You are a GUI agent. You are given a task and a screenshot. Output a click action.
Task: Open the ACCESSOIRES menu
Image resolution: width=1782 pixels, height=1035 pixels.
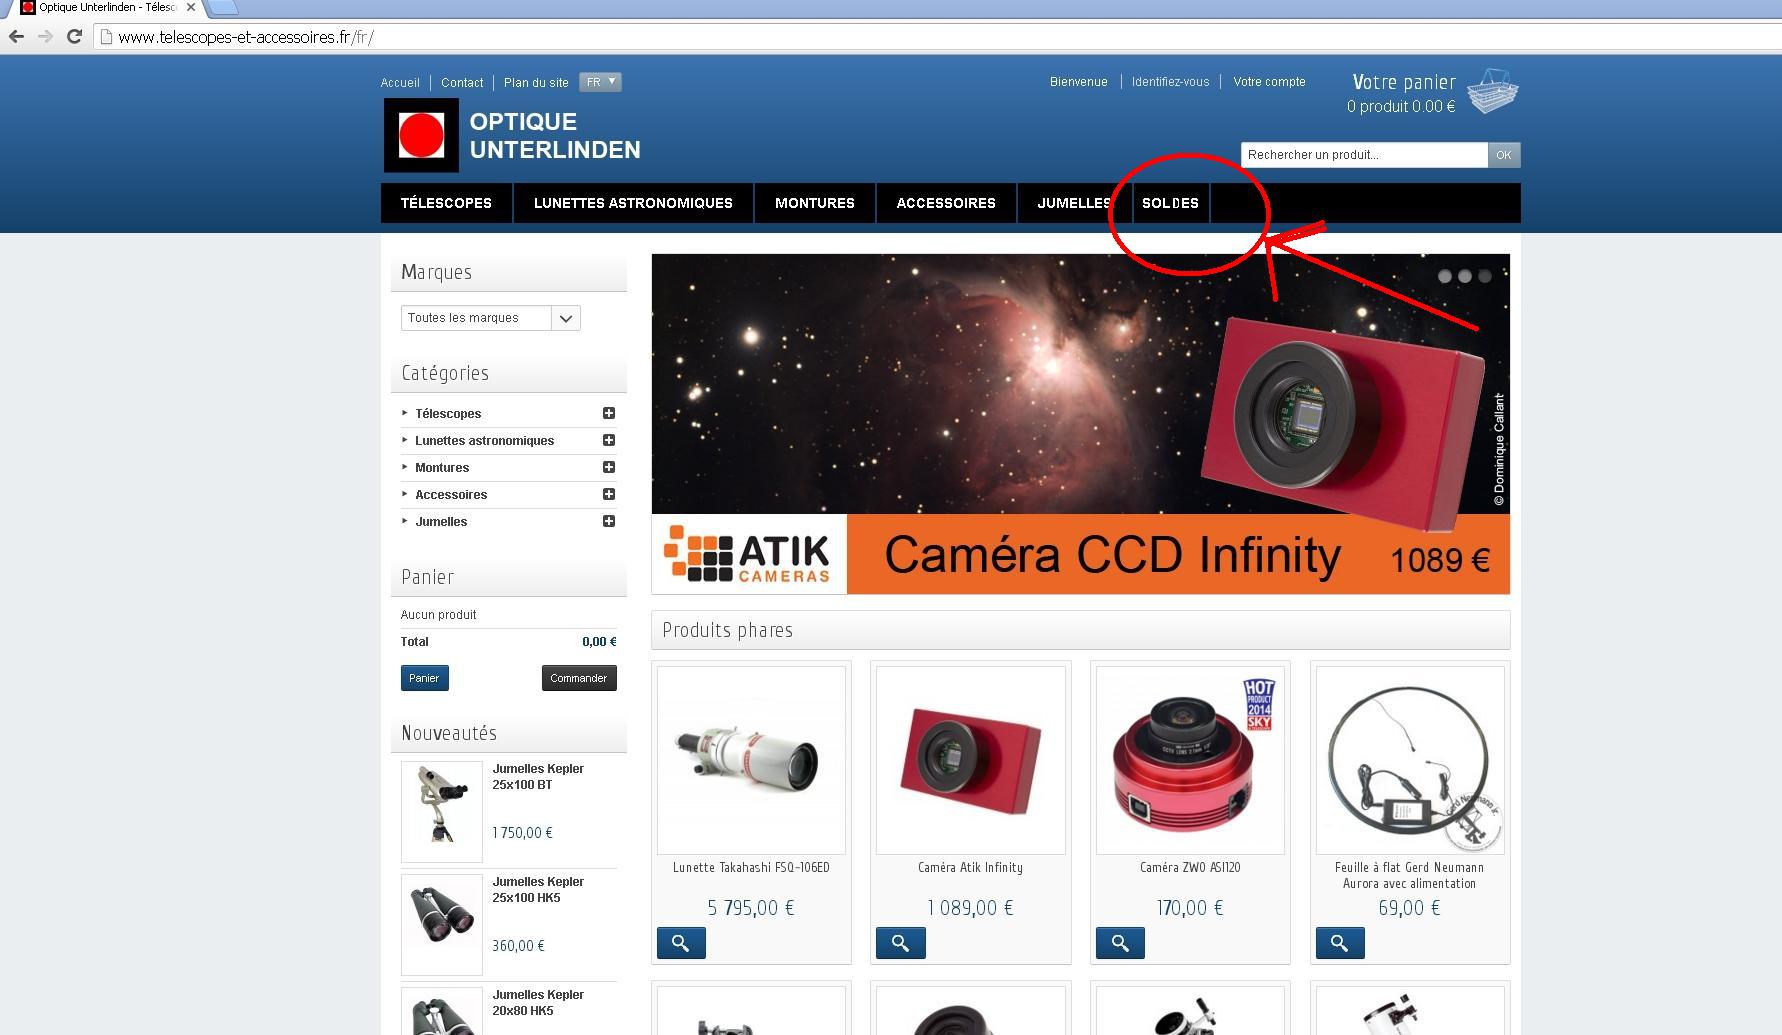pyautogui.click(x=946, y=203)
